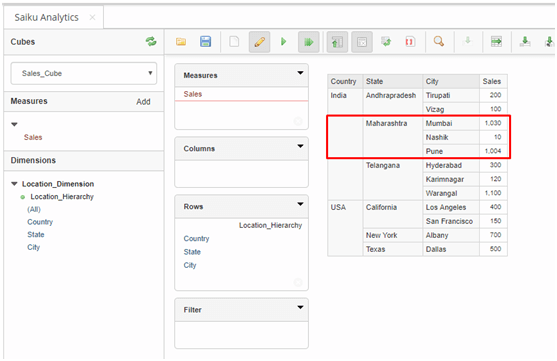Screen dimensions: 557x361
Task: Click Location_Hierarchy label in Rows box
Action: [x=271, y=225]
